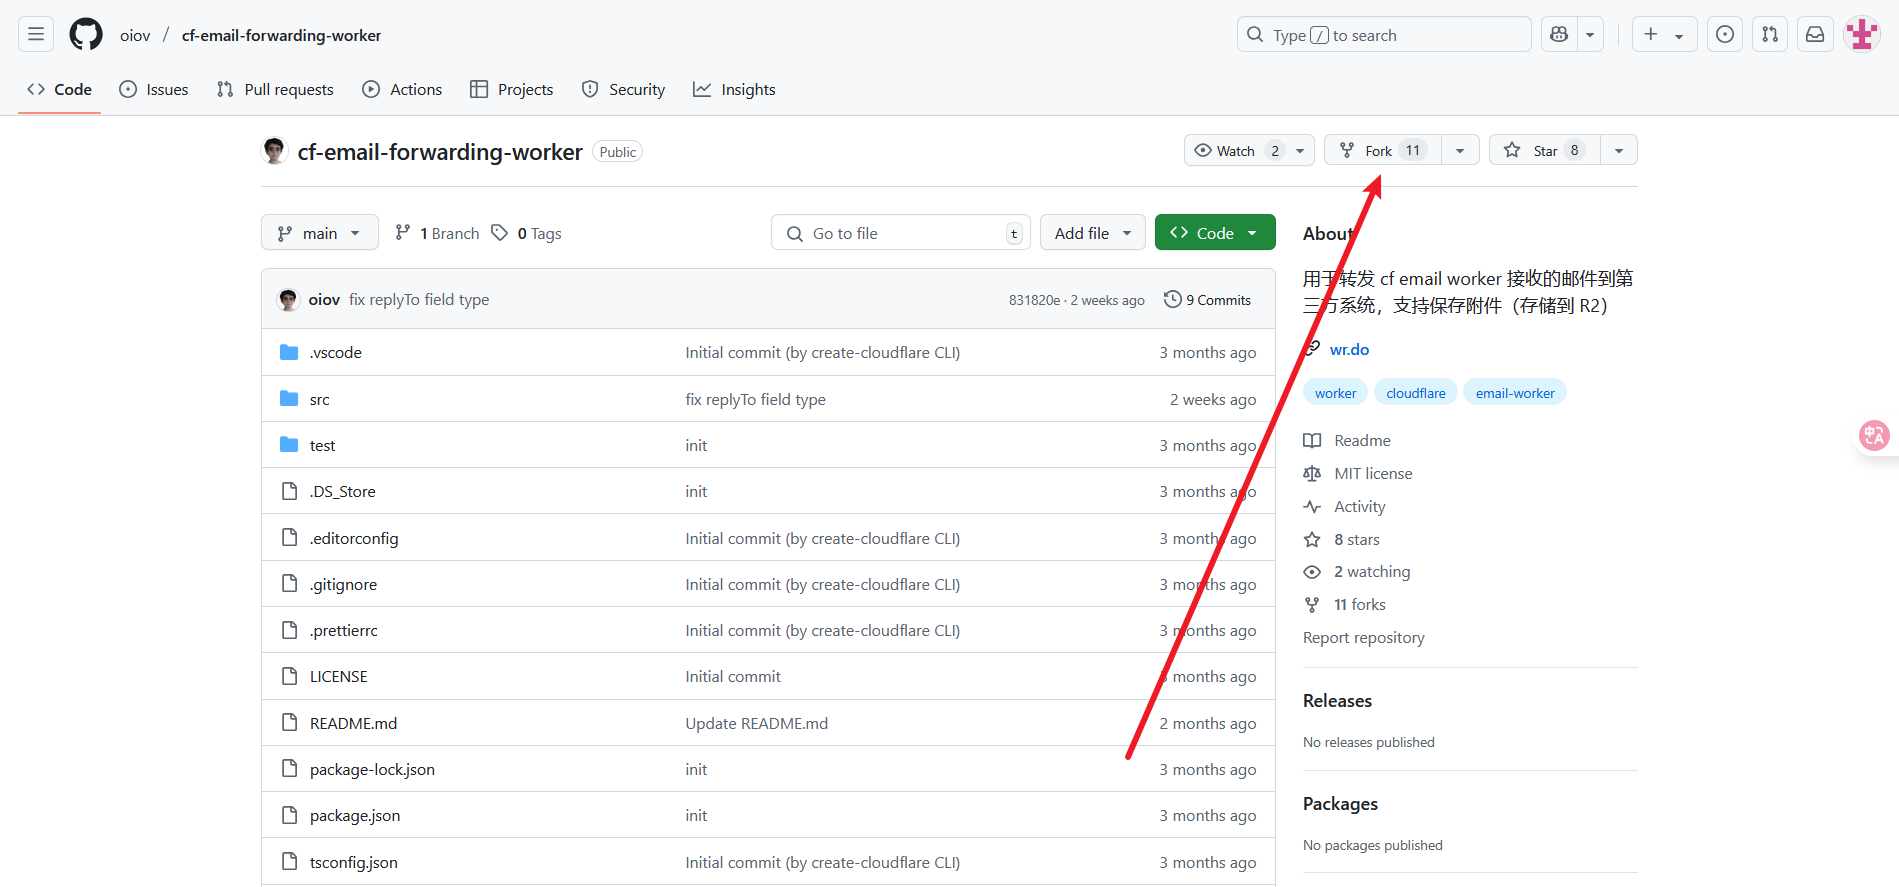
Task: Open the 9 Commits history link
Action: pos(1208,300)
